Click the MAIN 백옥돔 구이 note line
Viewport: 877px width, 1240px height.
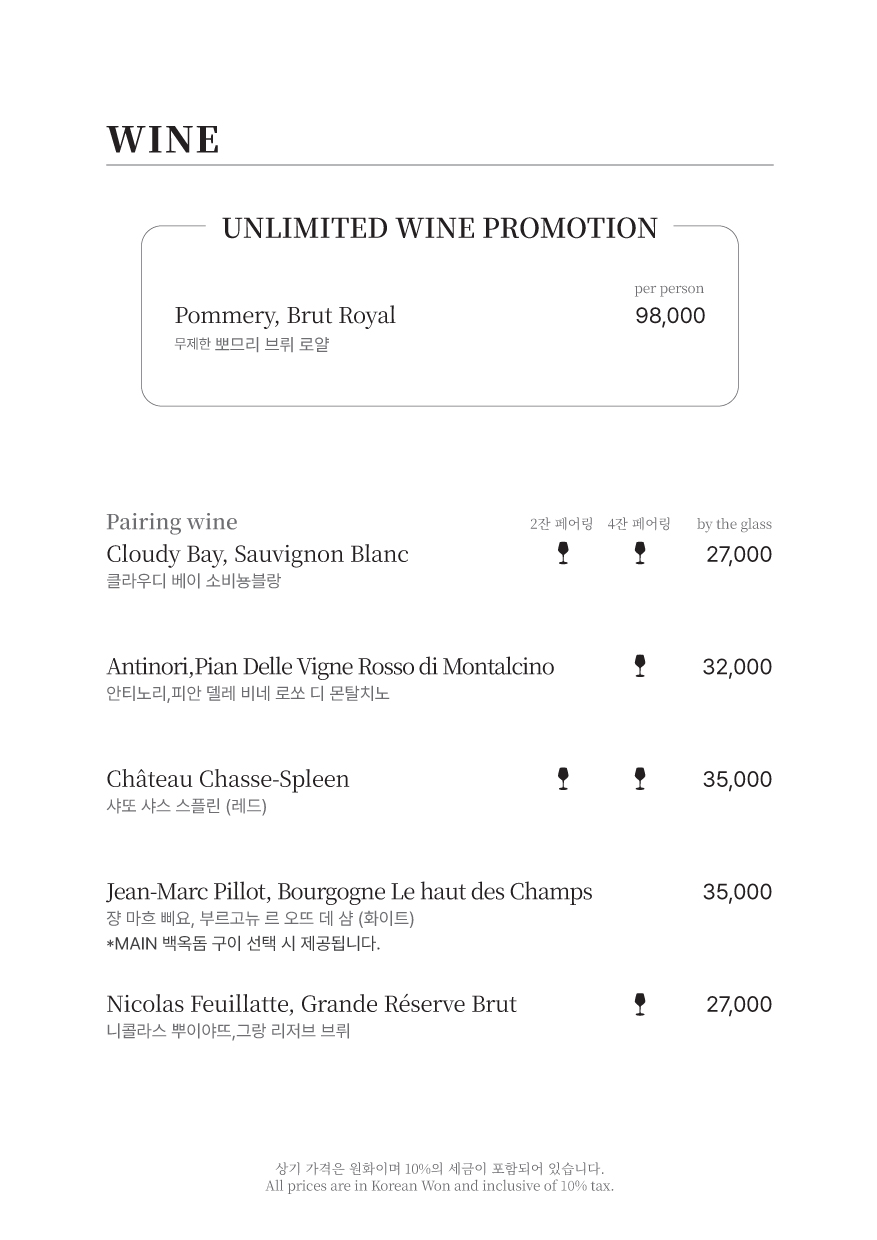[x=243, y=943]
